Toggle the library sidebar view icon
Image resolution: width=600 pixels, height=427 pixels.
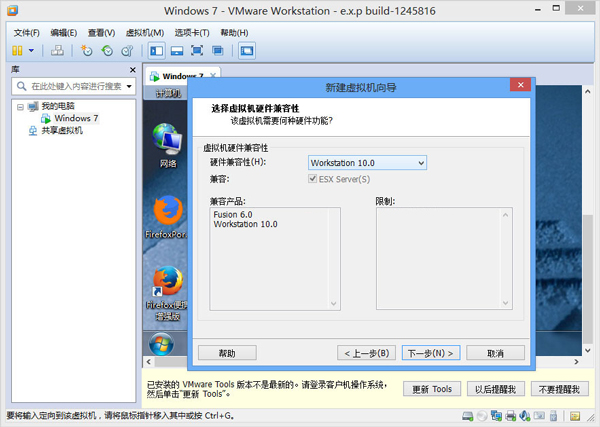point(157,51)
